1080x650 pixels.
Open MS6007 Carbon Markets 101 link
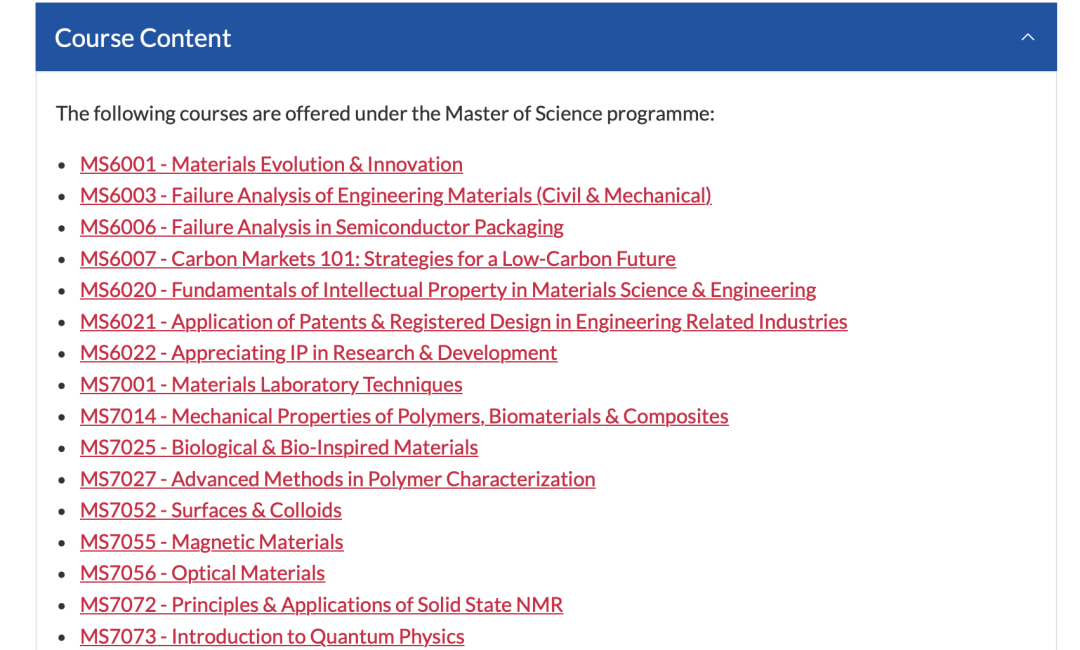(377, 259)
